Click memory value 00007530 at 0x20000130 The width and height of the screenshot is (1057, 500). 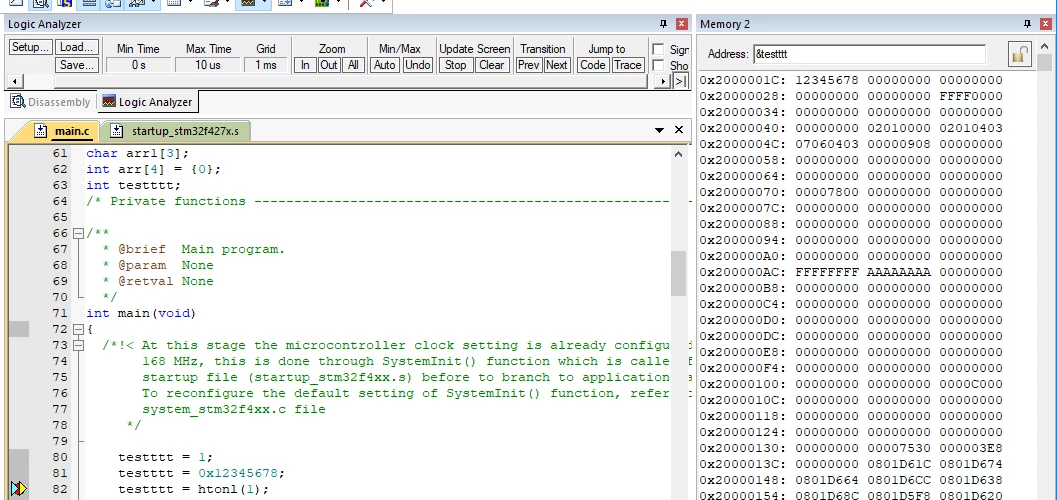[x=899, y=448]
